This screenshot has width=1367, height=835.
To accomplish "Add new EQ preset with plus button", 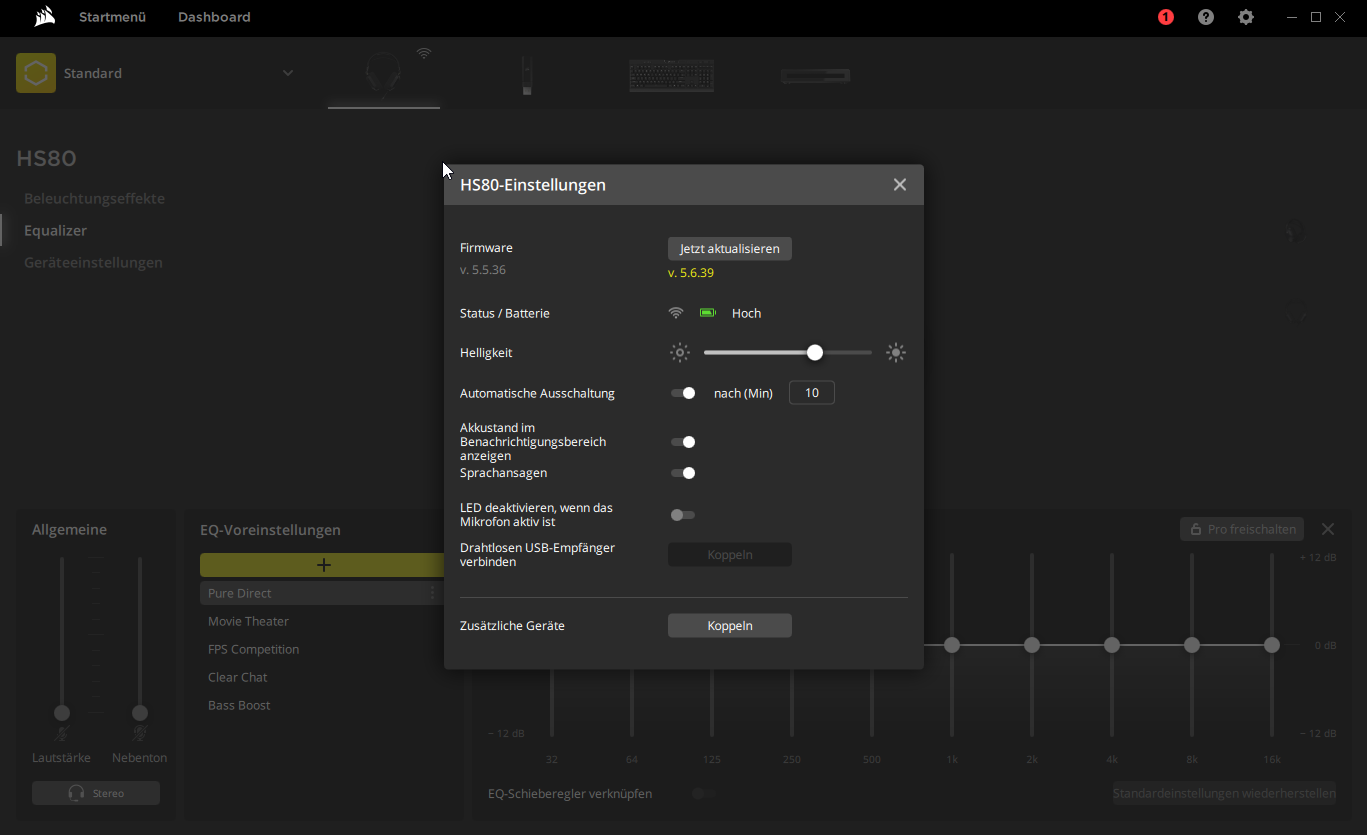I will point(323,565).
